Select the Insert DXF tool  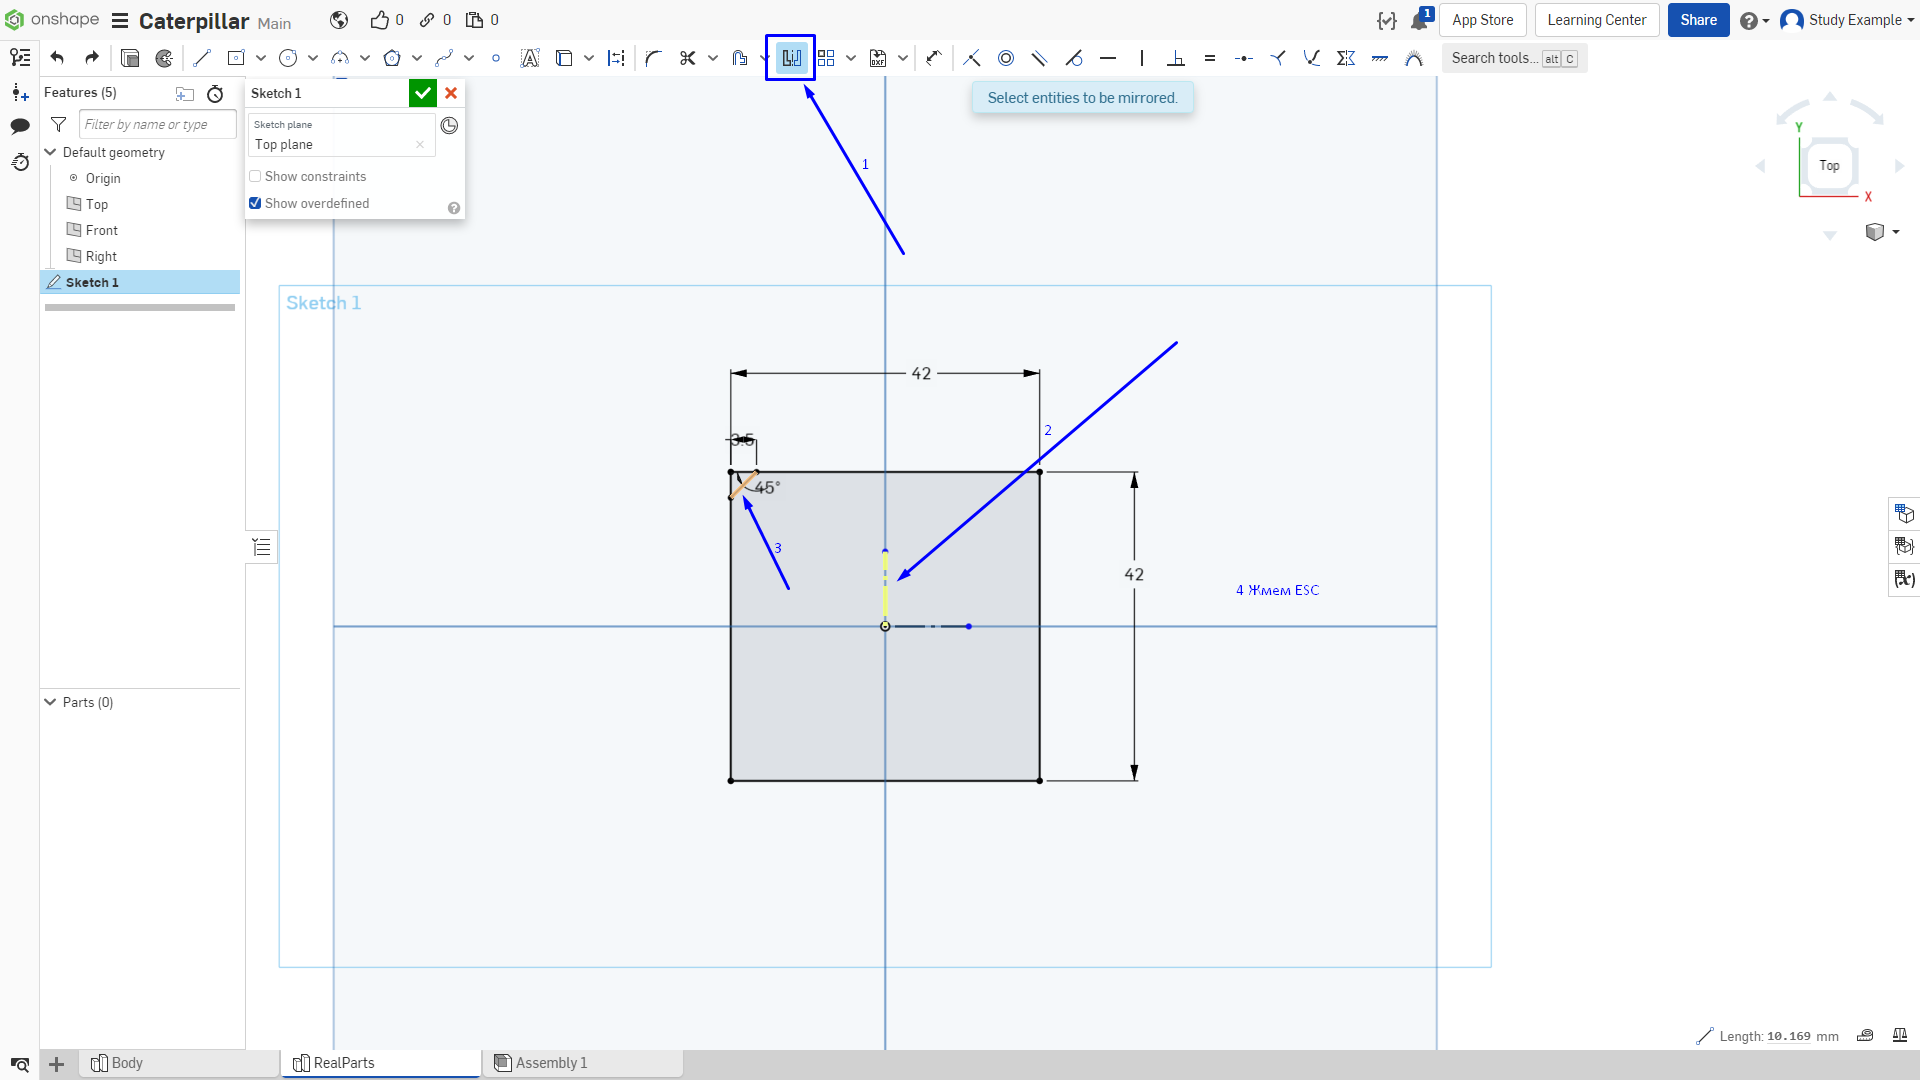coord(878,58)
